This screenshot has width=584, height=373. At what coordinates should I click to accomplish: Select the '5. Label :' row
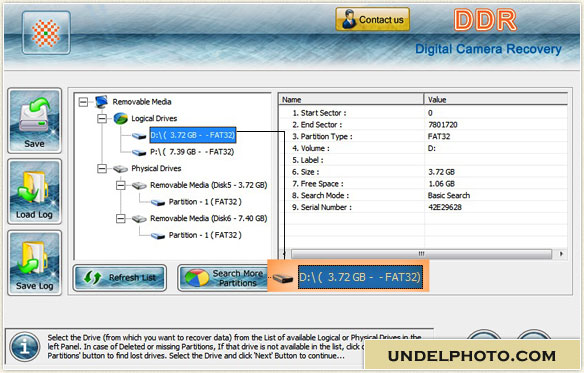(423, 160)
